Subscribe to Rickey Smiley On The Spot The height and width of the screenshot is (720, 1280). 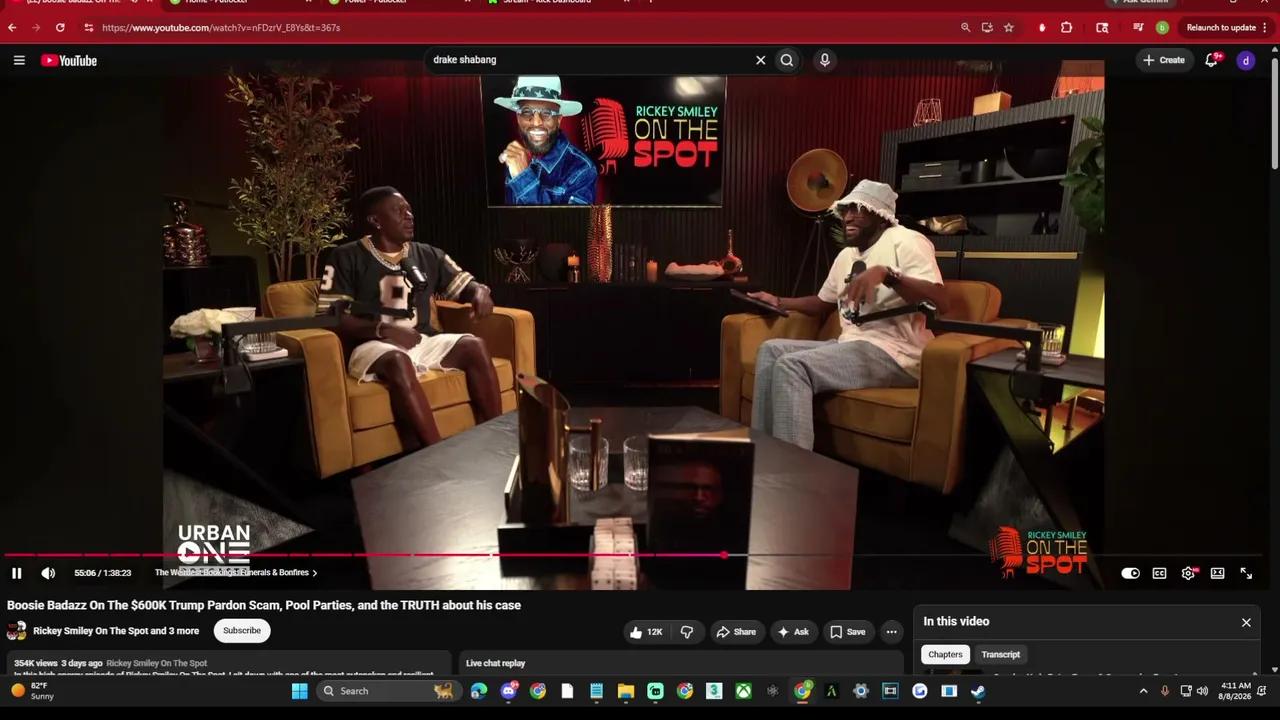(242, 631)
